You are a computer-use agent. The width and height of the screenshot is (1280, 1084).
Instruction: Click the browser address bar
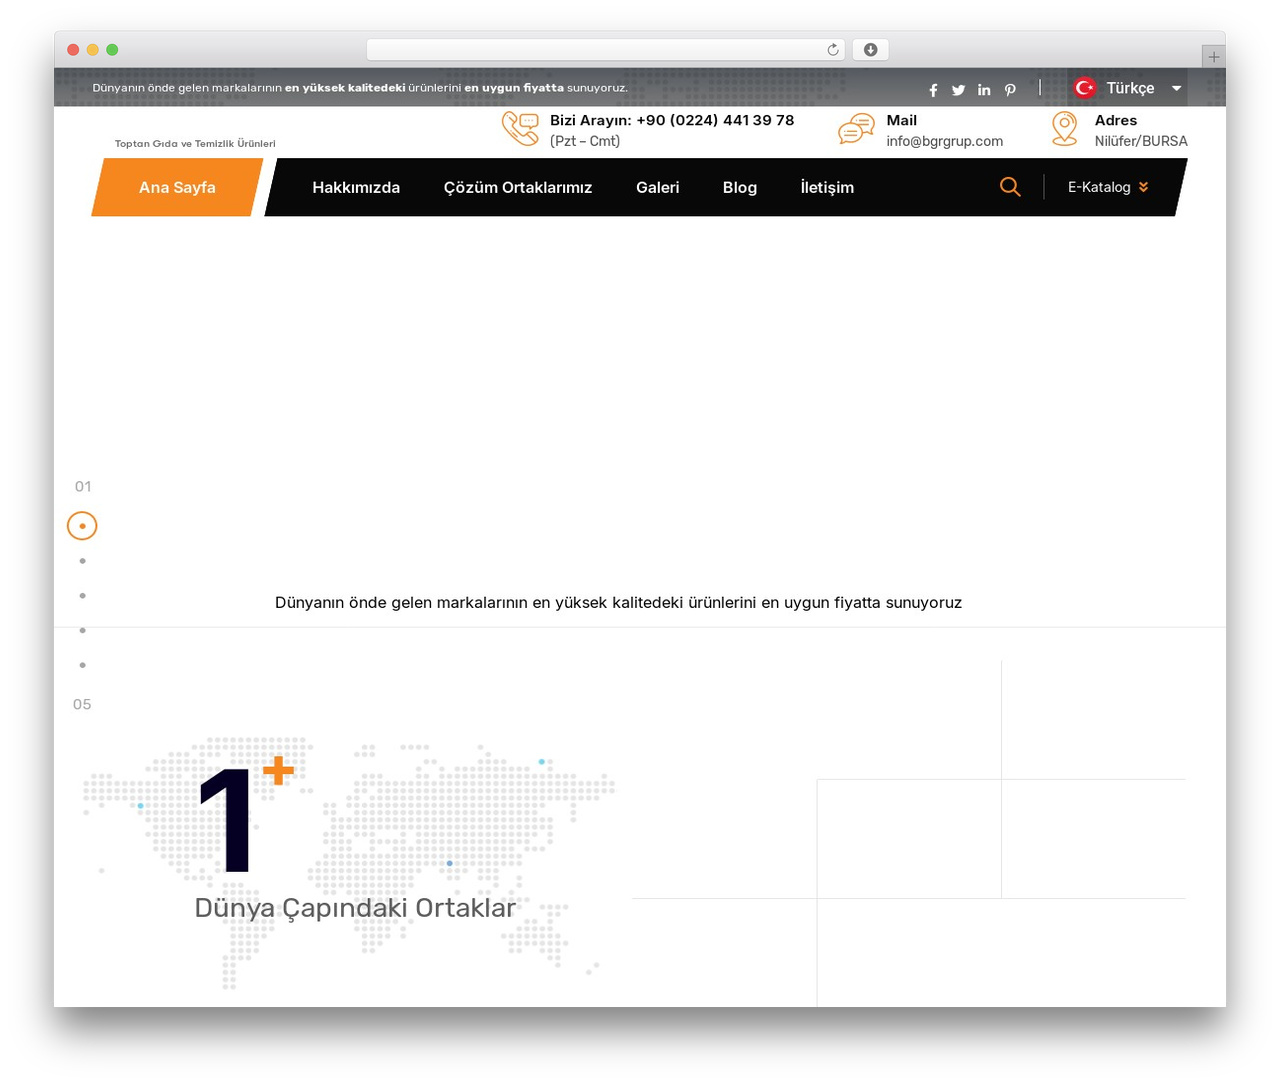pyautogui.click(x=606, y=50)
